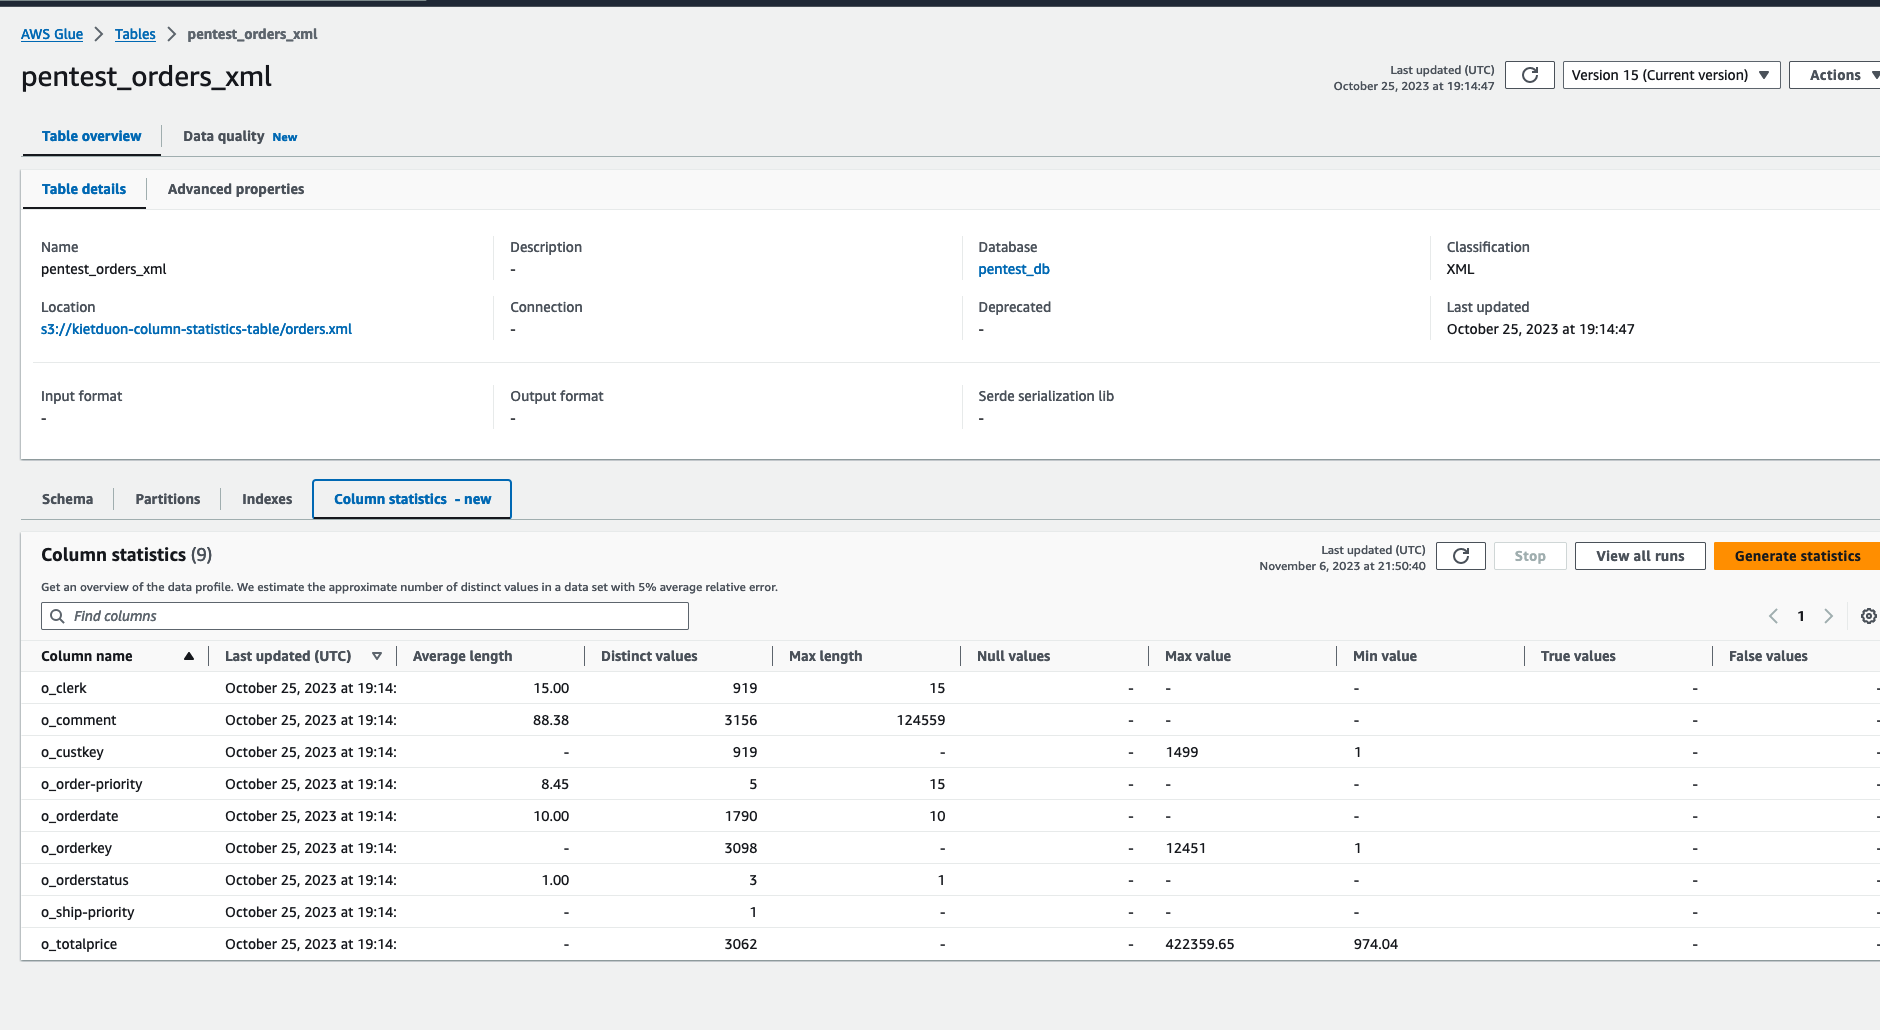Viewport: 1880px width, 1030px height.
Task: Open column statistics preferences gear
Action: (x=1867, y=616)
